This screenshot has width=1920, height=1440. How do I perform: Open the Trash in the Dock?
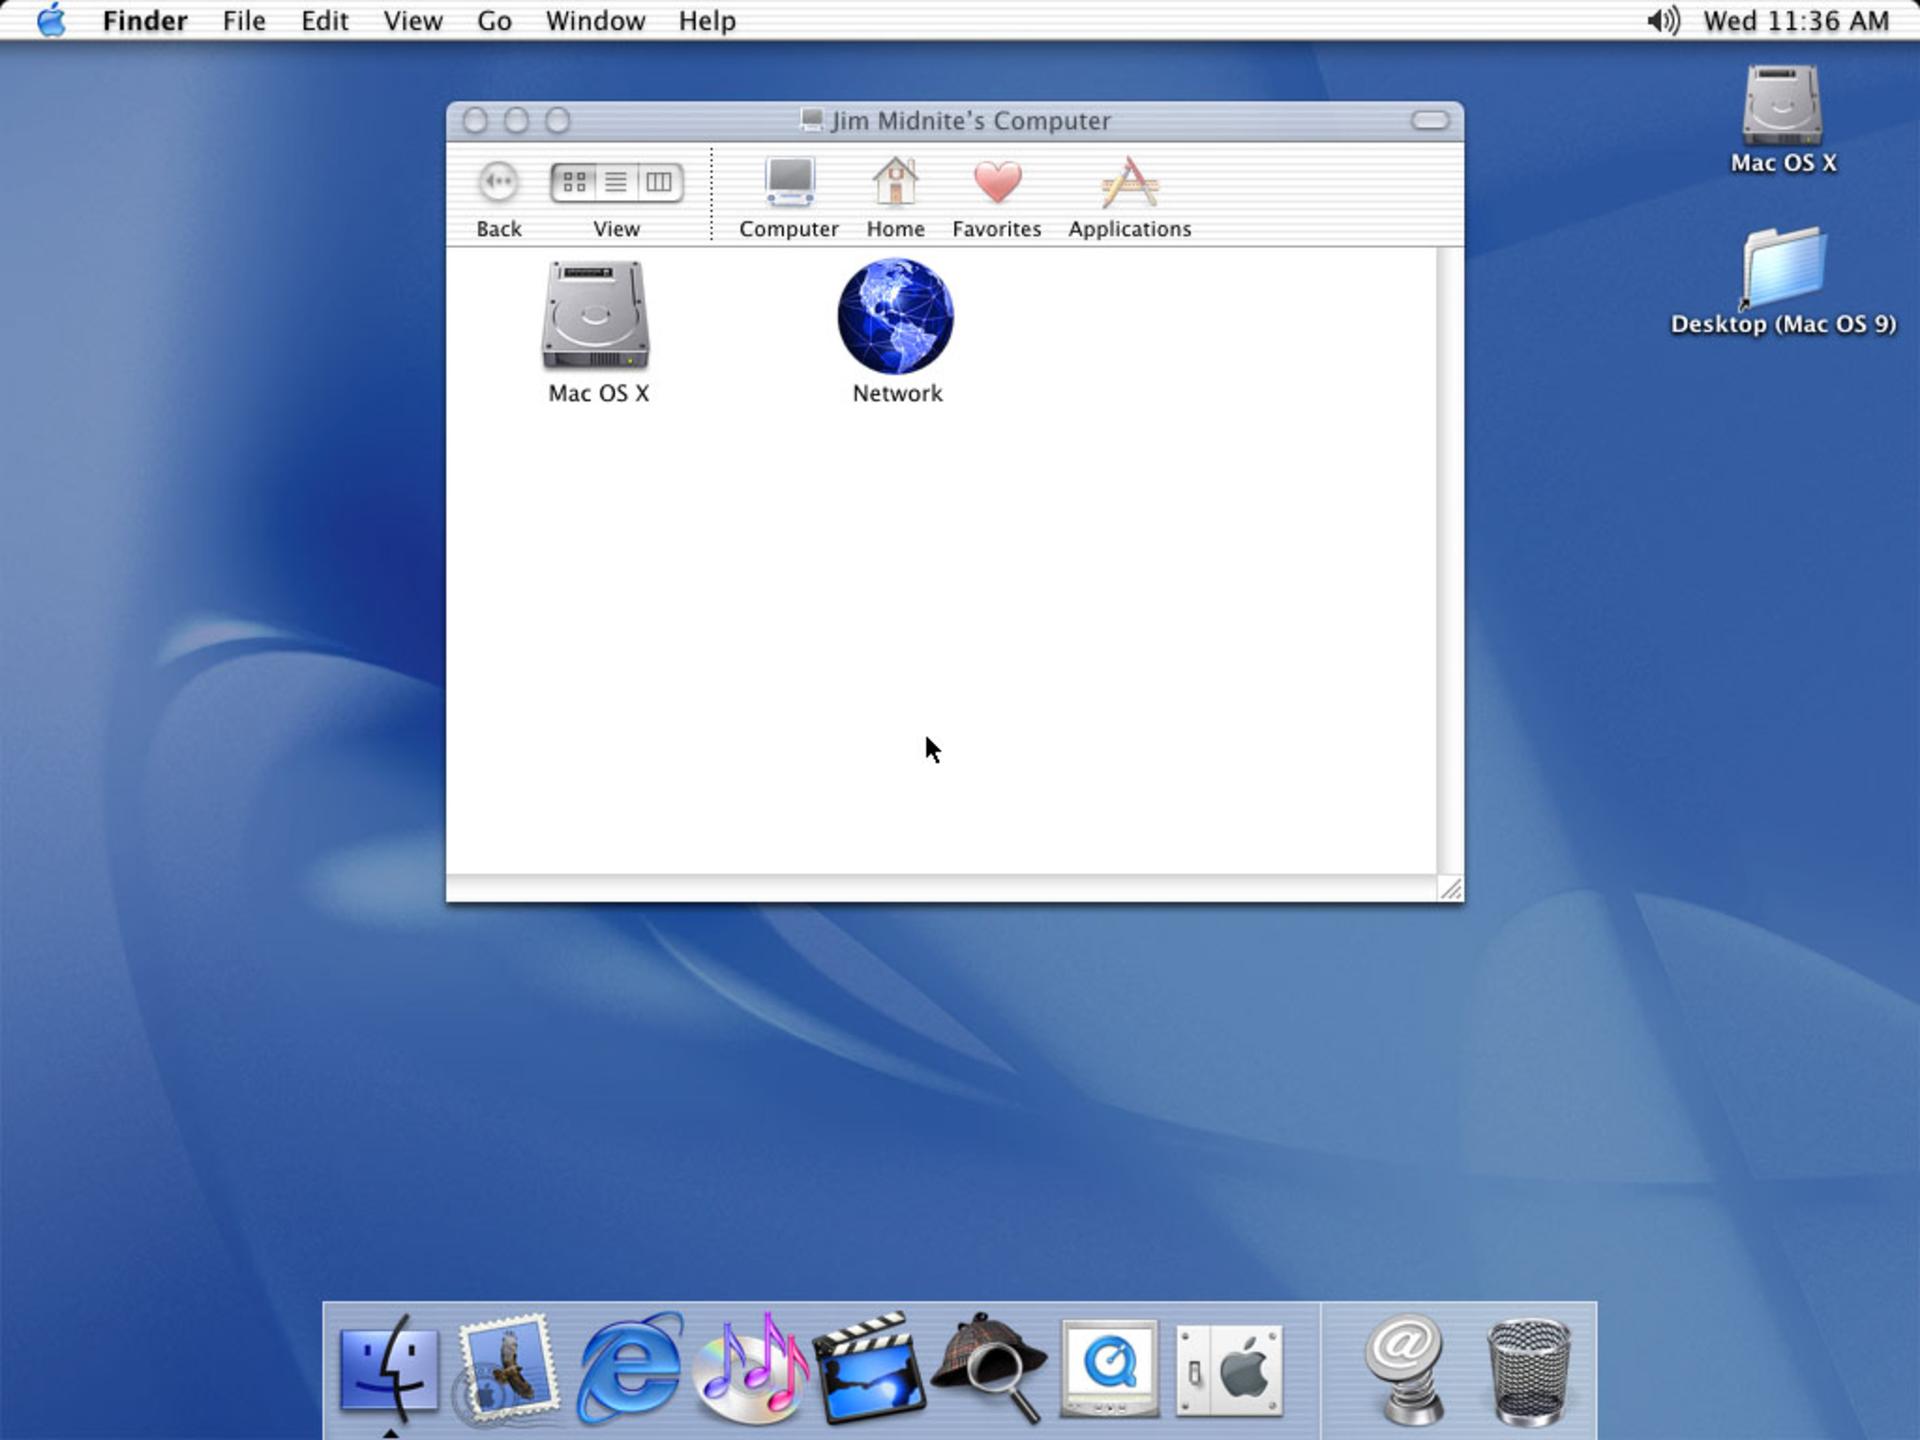click(1529, 1370)
